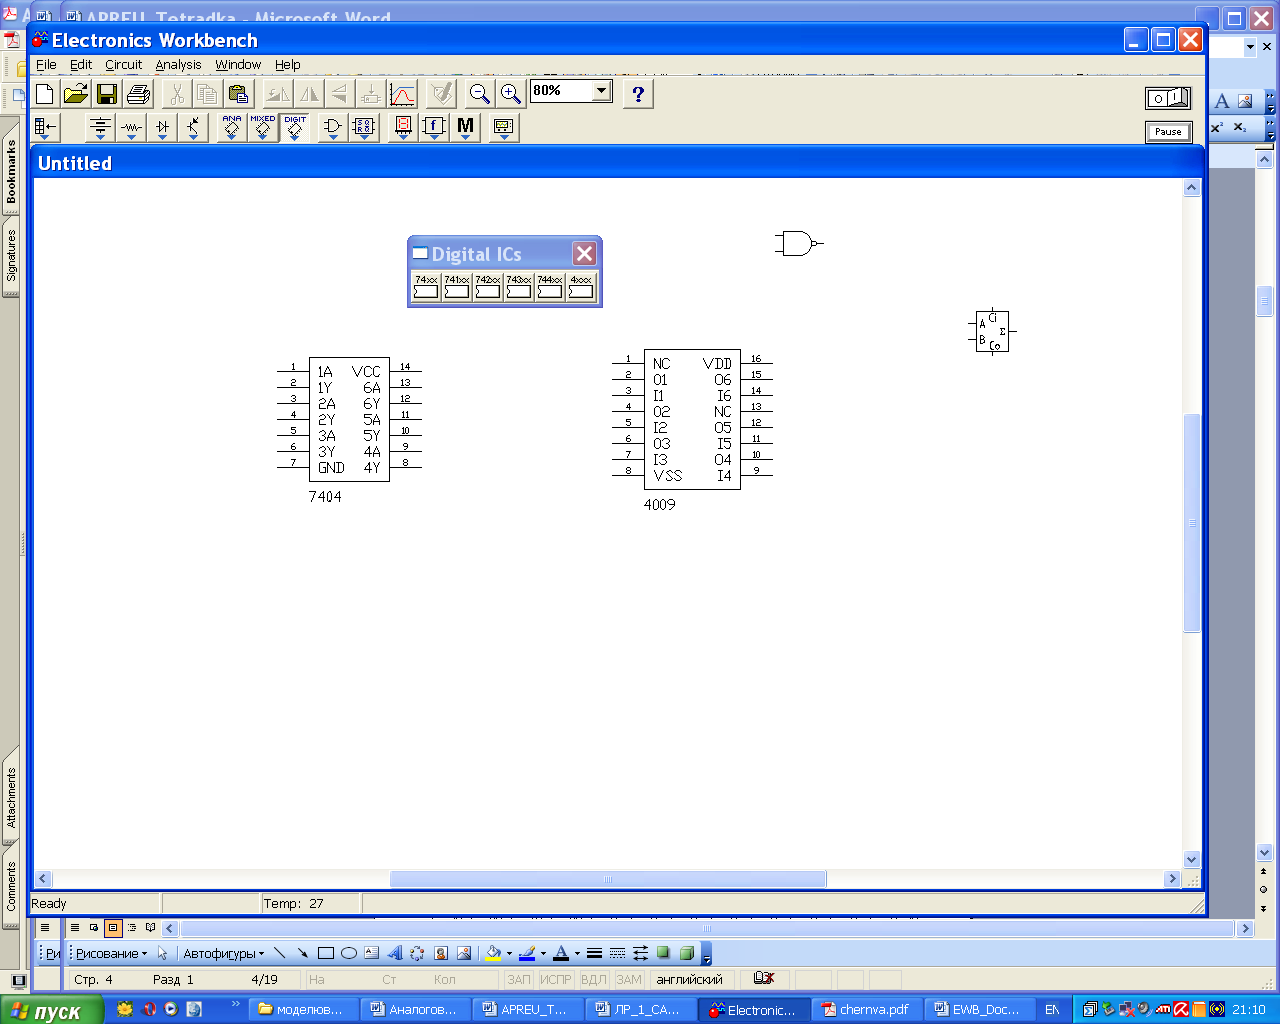Open the Digital flip-flop parts bin

point(364,127)
